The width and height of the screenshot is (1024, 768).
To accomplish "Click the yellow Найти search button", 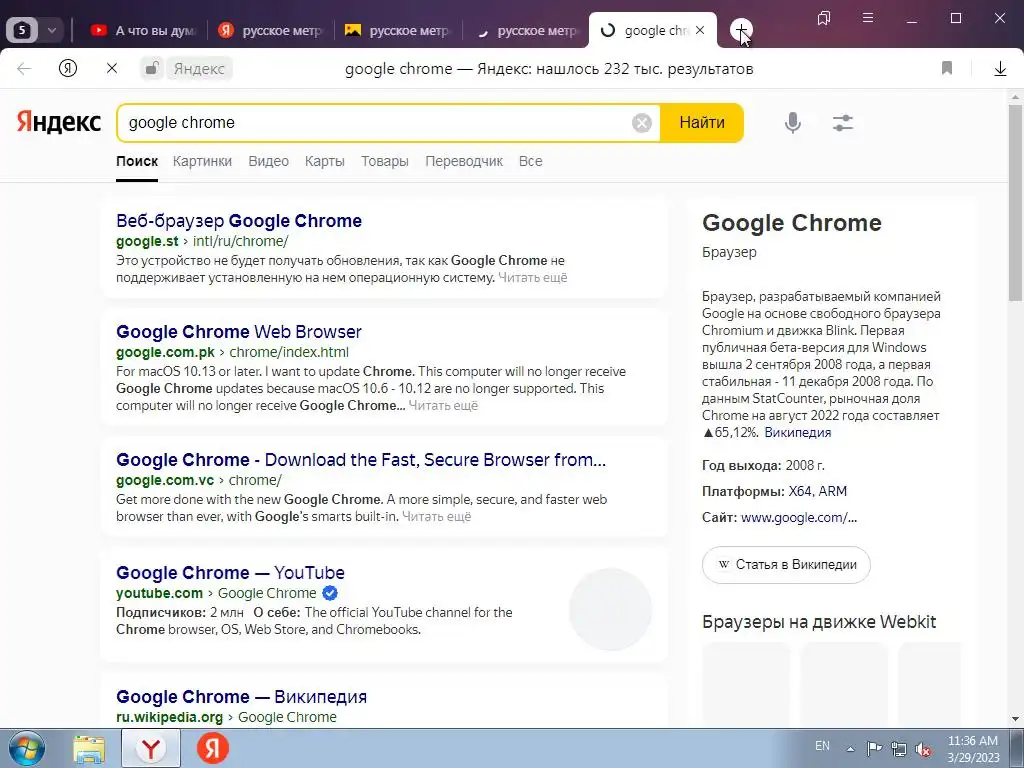I will (x=702, y=123).
